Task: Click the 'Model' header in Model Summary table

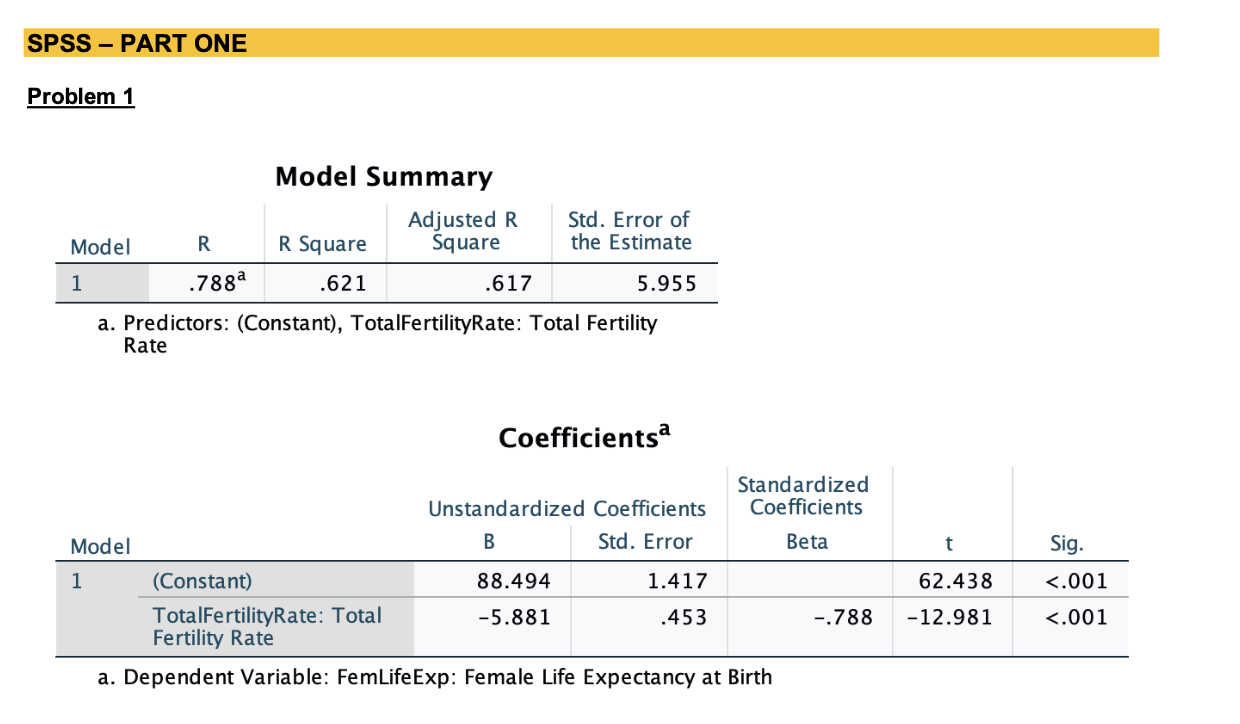Action: 100,246
